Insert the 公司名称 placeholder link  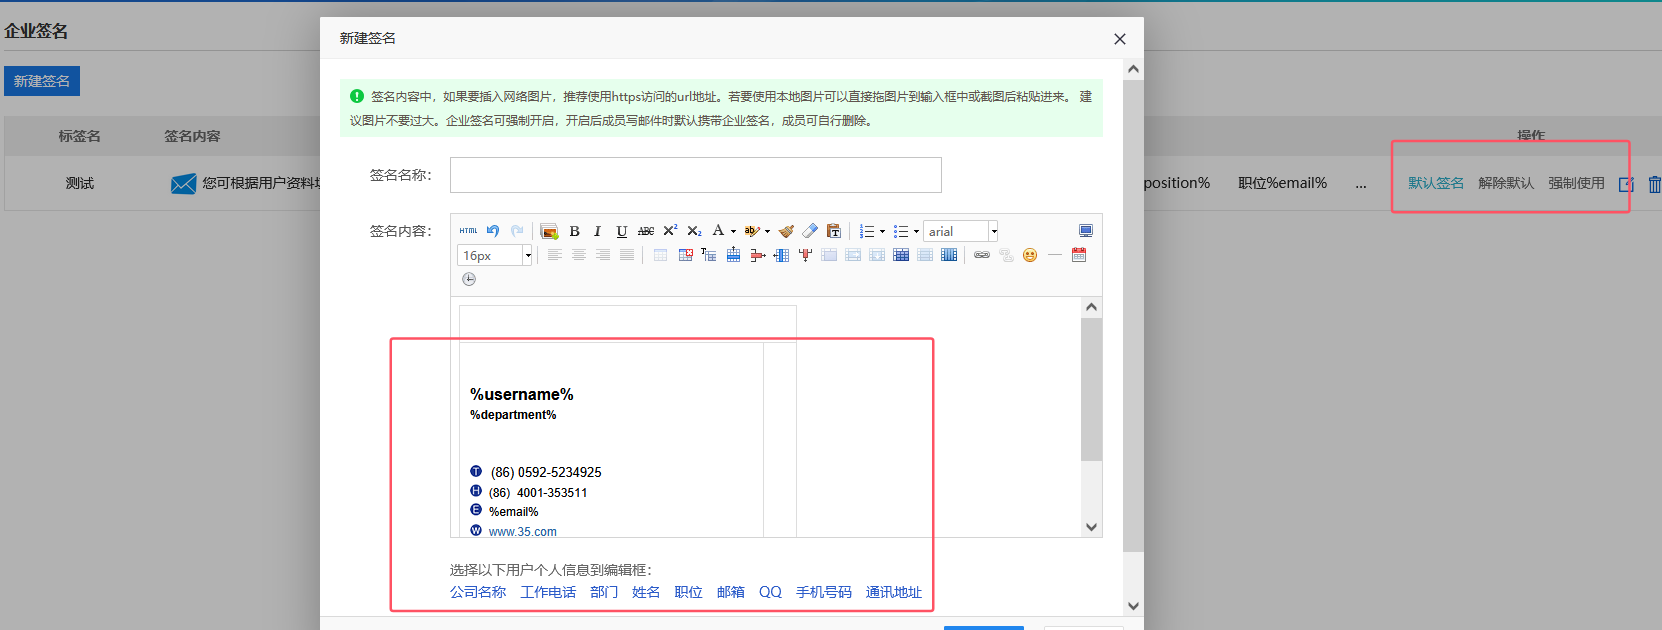(x=478, y=592)
